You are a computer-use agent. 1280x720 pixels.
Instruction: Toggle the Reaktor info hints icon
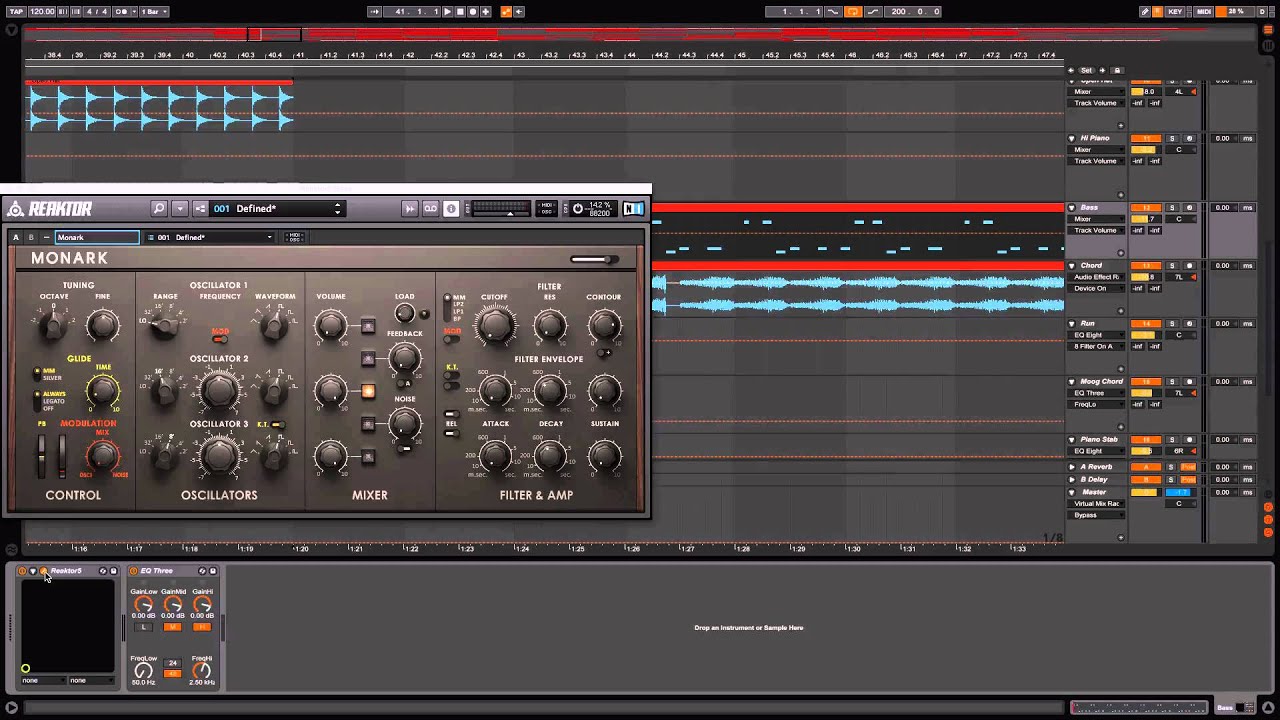pos(451,209)
